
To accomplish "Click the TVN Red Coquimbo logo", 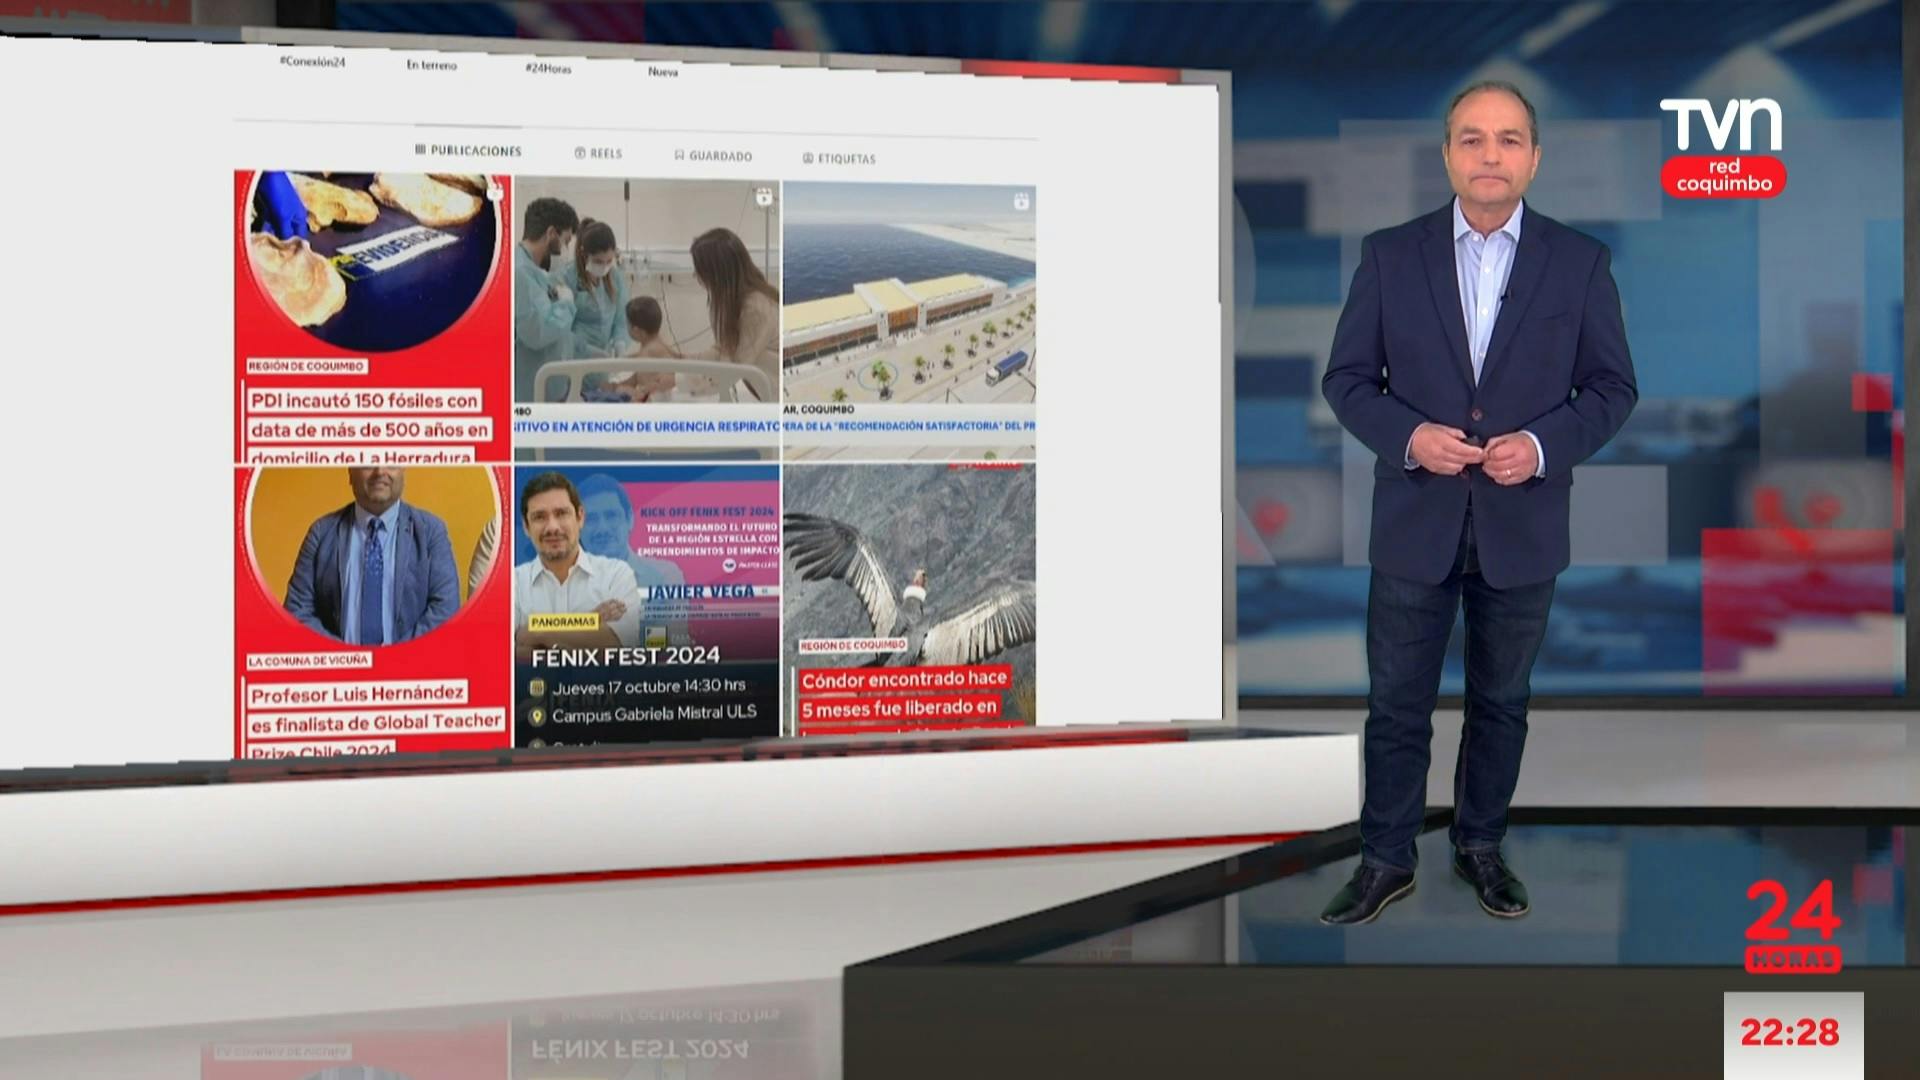I will 1722,147.
